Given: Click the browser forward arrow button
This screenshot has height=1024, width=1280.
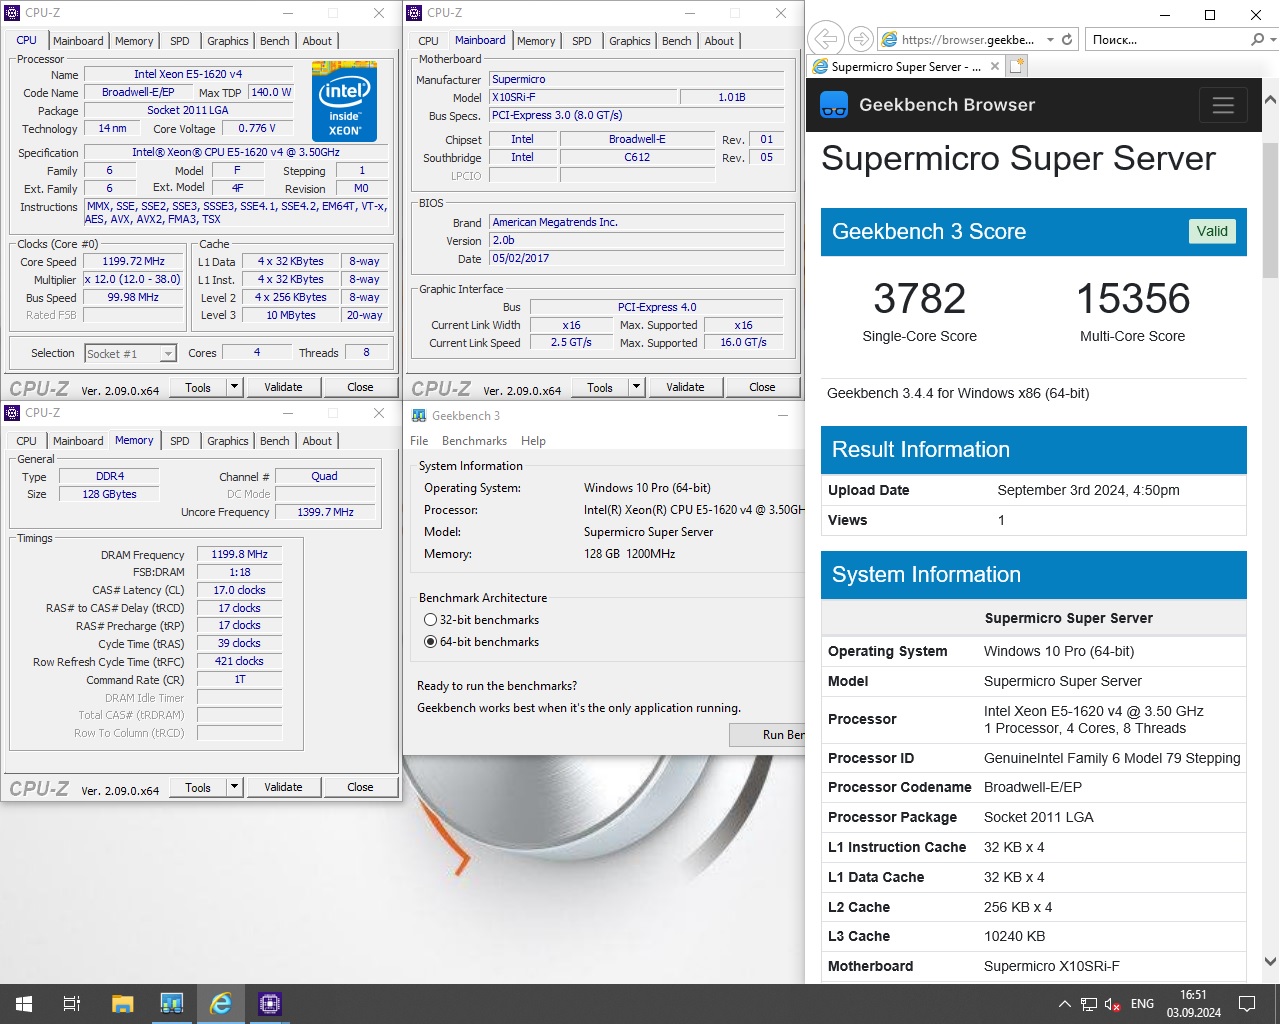Looking at the screenshot, I should (x=860, y=39).
